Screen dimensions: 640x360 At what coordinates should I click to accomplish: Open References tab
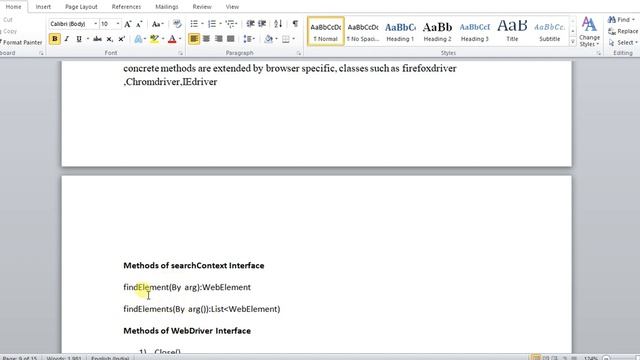point(126,7)
